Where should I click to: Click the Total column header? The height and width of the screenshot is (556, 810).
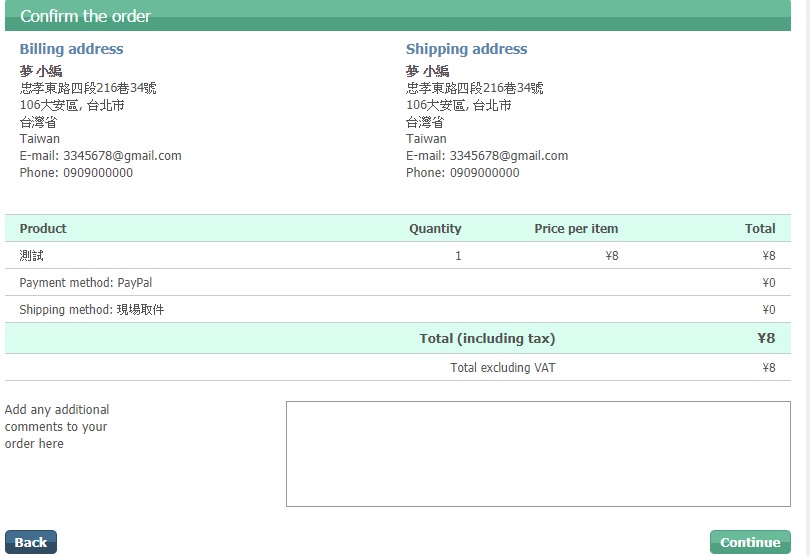point(760,229)
